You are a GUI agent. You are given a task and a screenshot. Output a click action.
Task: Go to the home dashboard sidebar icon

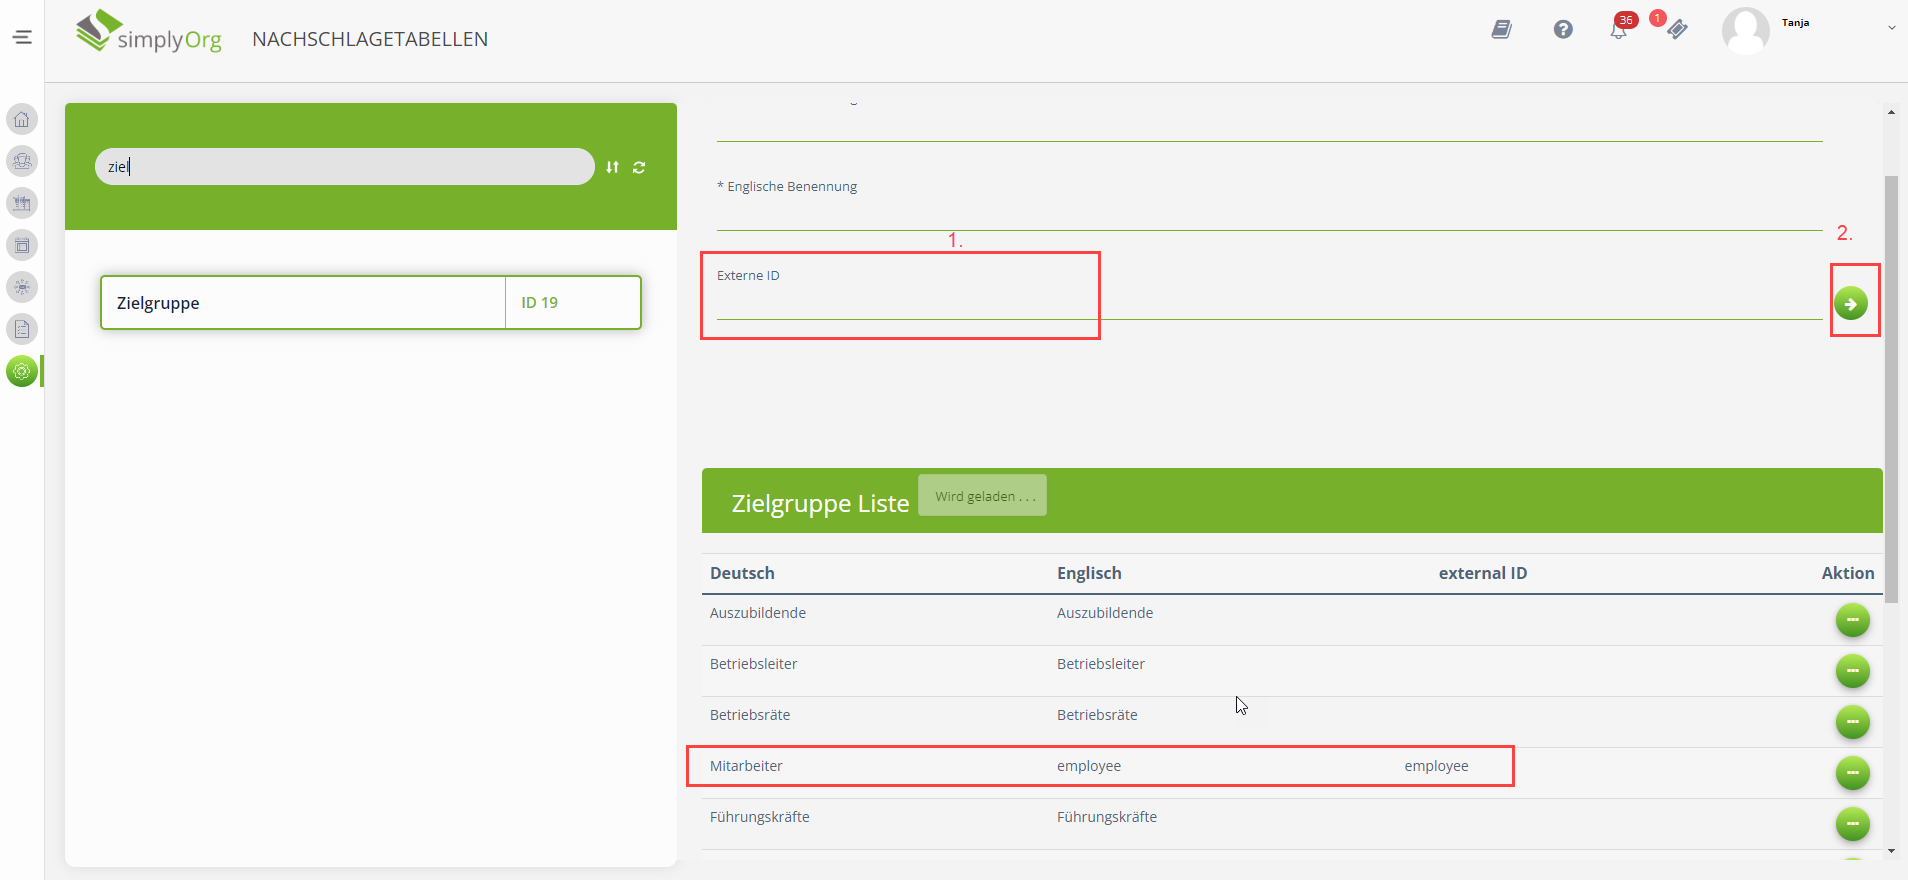(x=22, y=120)
